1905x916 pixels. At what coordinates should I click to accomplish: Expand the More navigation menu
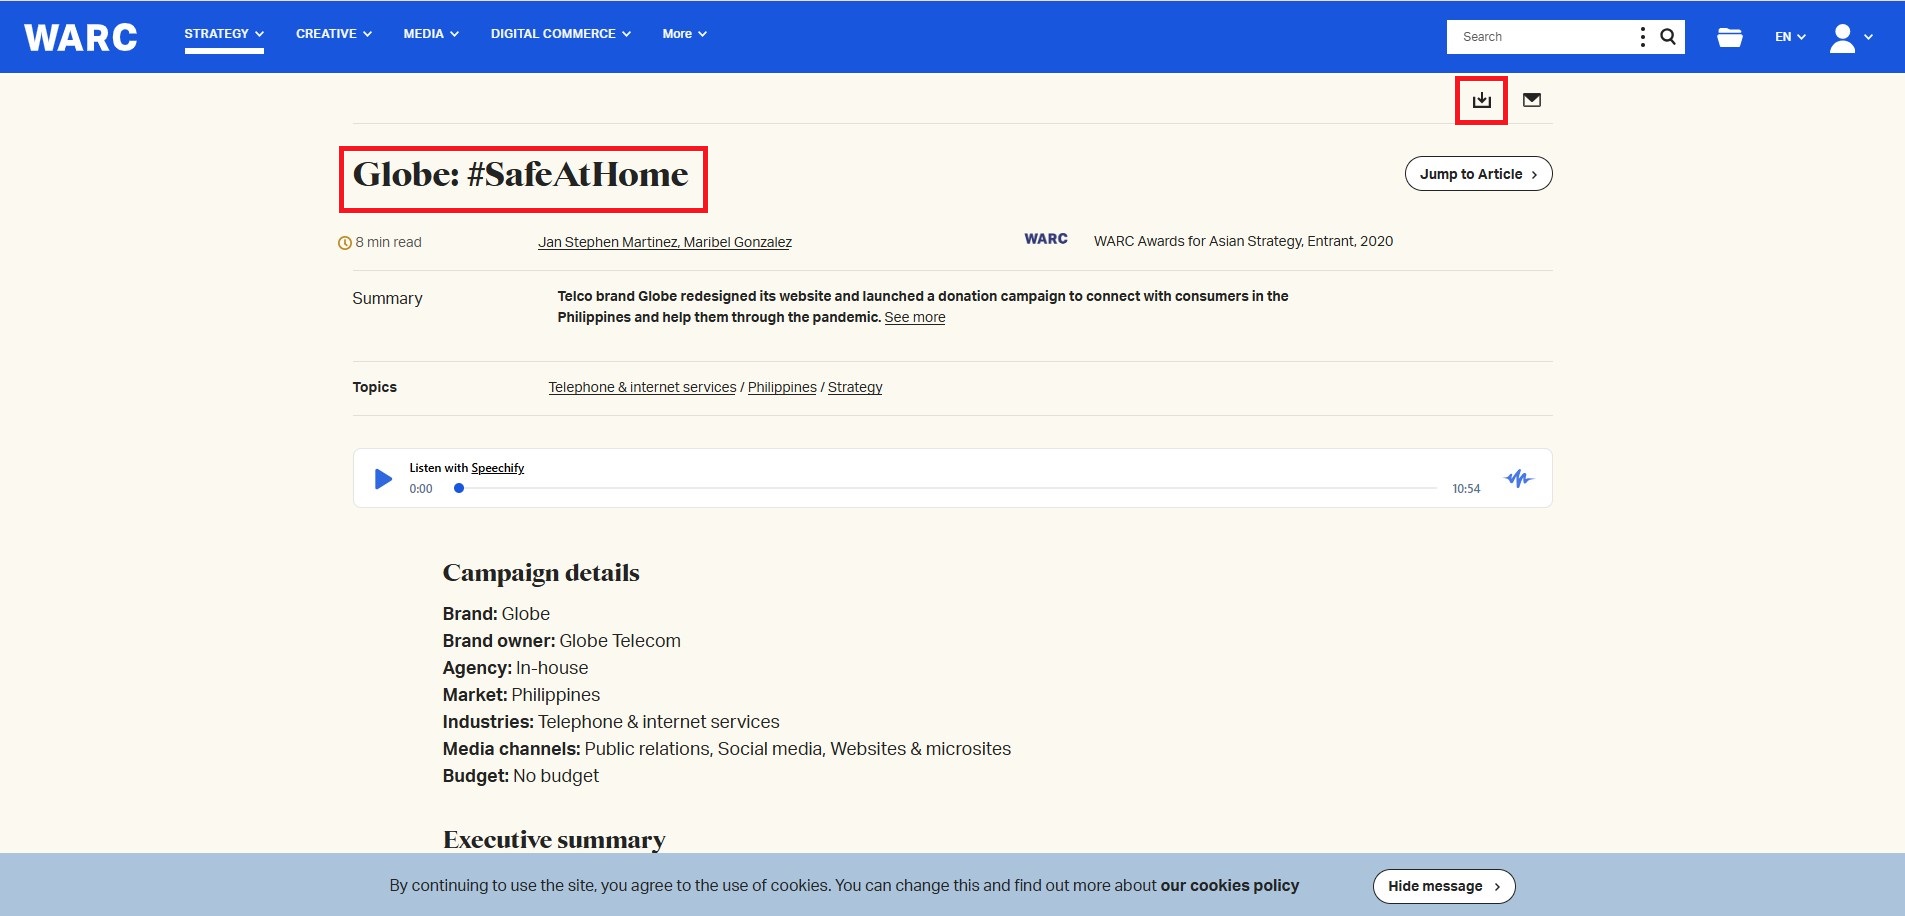pyautogui.click(x=684, y=34)
